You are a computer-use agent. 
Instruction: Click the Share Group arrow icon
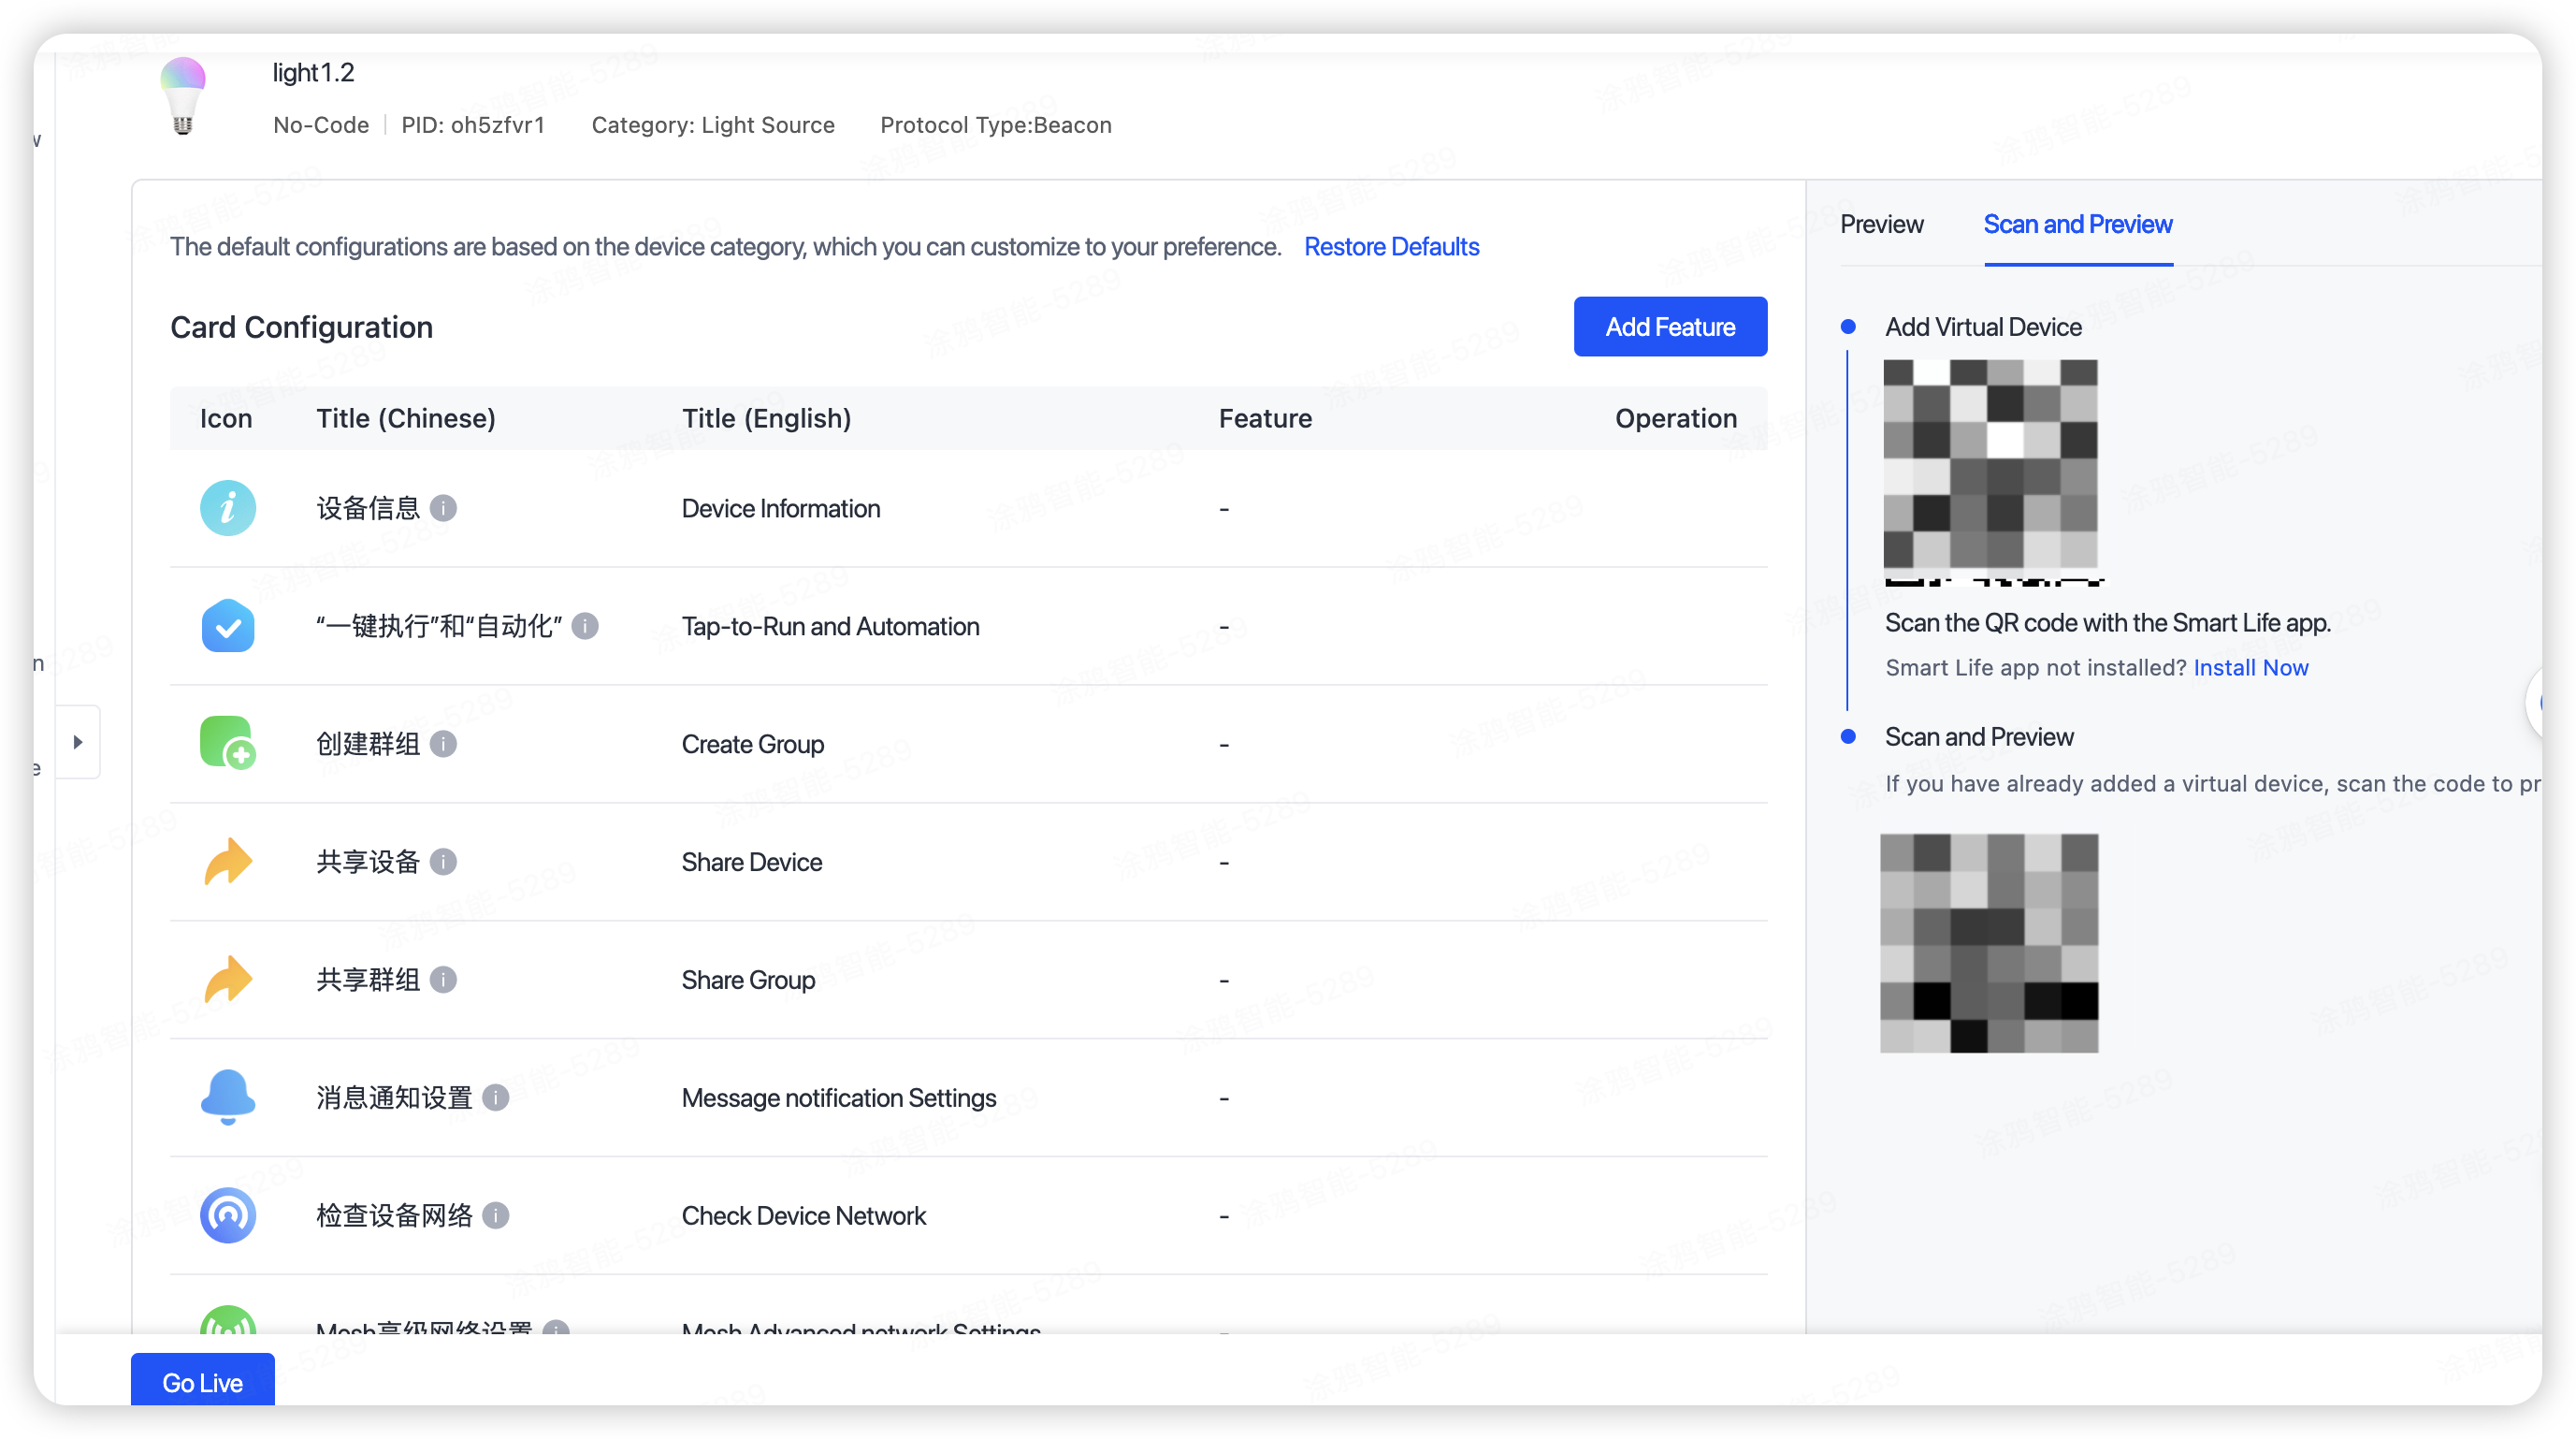(228, 979)
